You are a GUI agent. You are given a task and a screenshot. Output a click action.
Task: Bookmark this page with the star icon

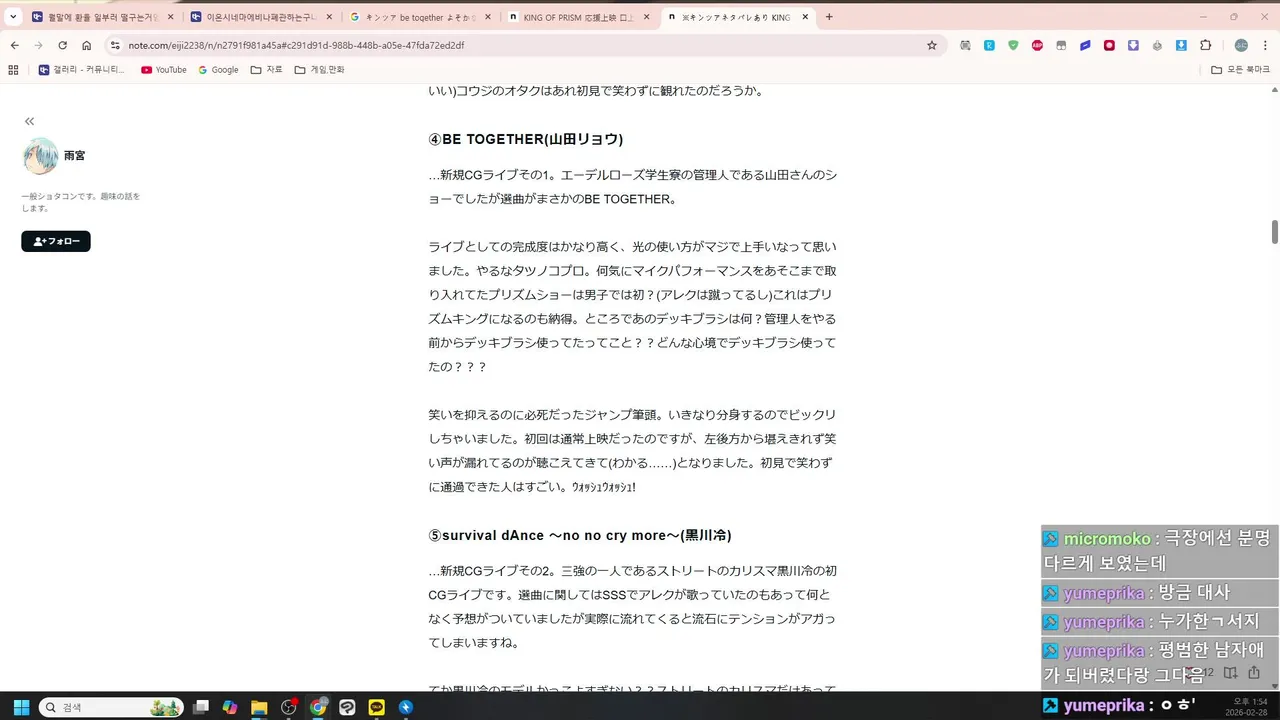pos(932,45)
